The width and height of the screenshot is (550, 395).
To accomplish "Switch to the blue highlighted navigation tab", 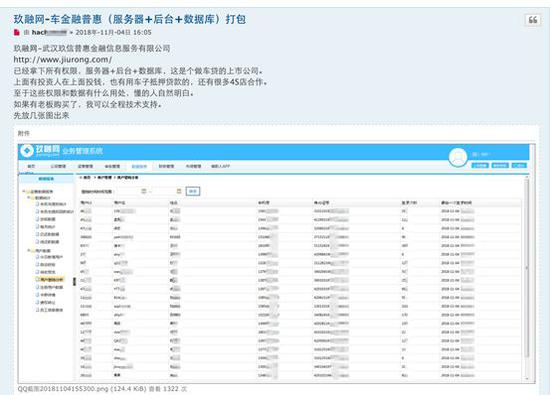I will [x=139, y=166].
